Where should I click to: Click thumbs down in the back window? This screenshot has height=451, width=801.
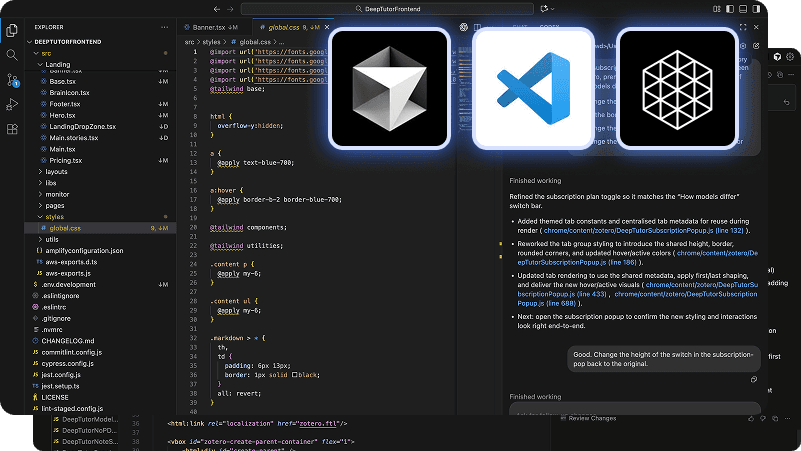click(763, 418)
